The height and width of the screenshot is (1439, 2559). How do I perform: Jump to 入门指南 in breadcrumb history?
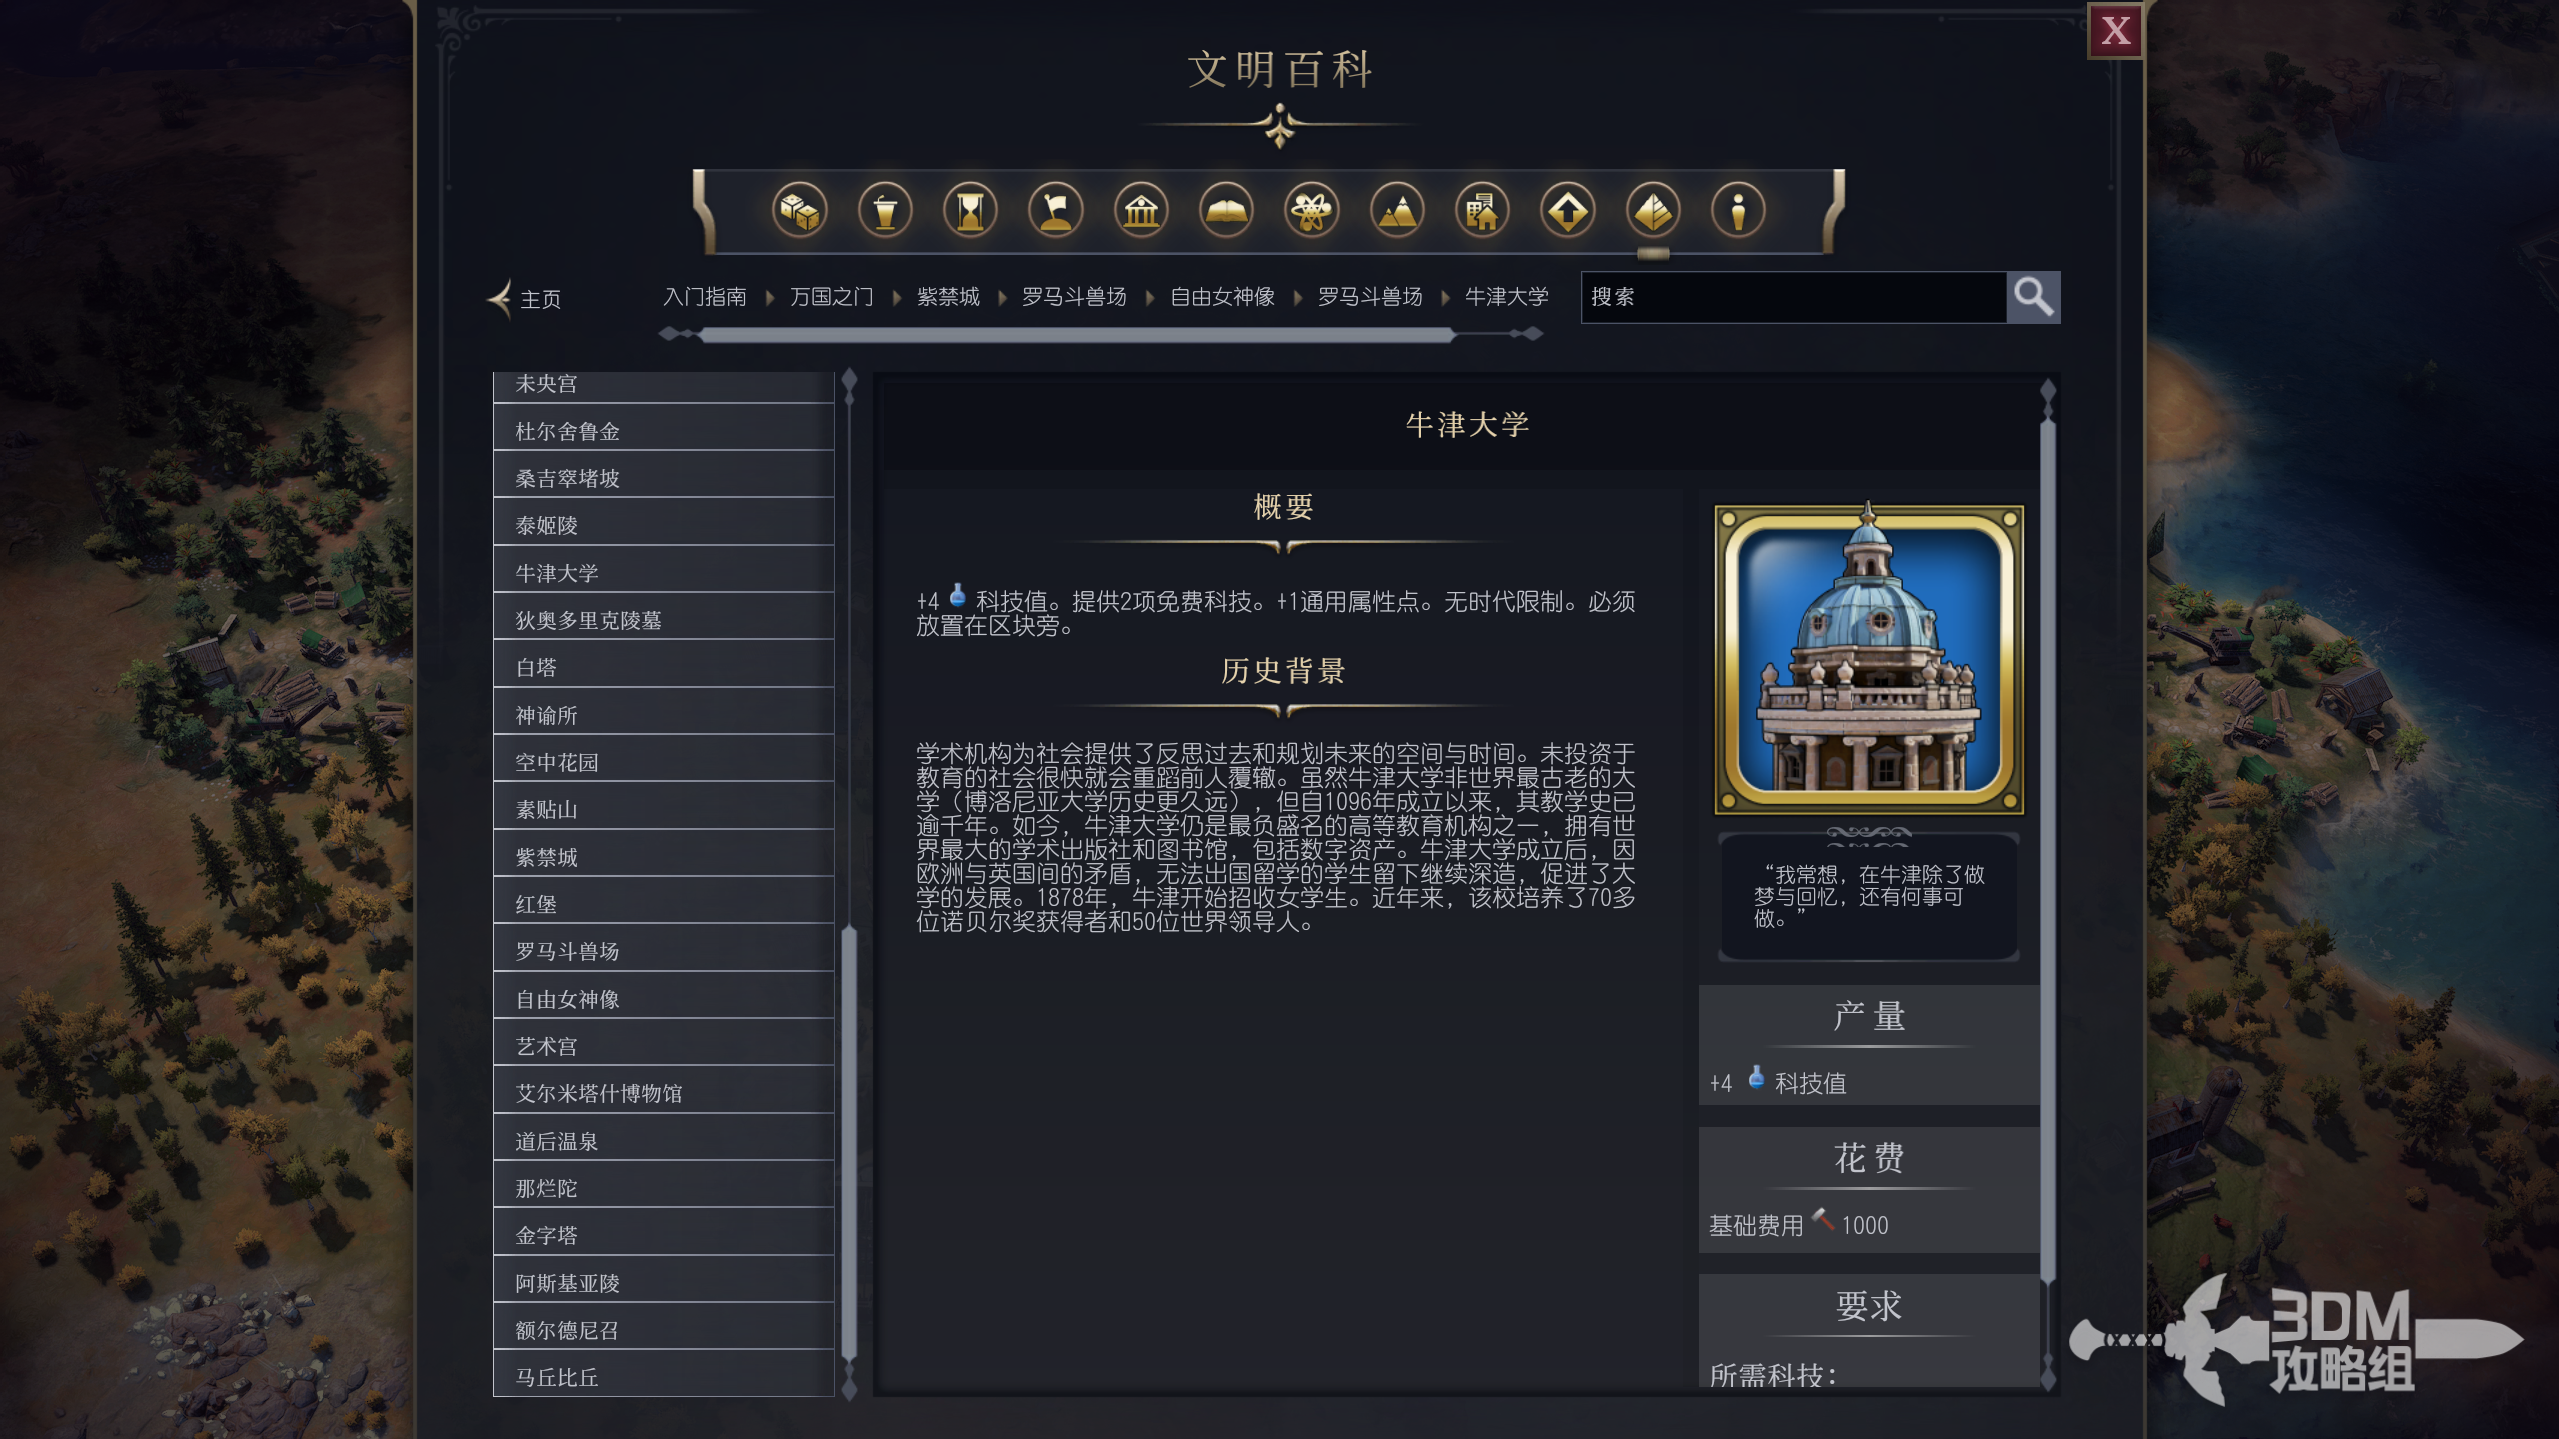coord(705,297)
